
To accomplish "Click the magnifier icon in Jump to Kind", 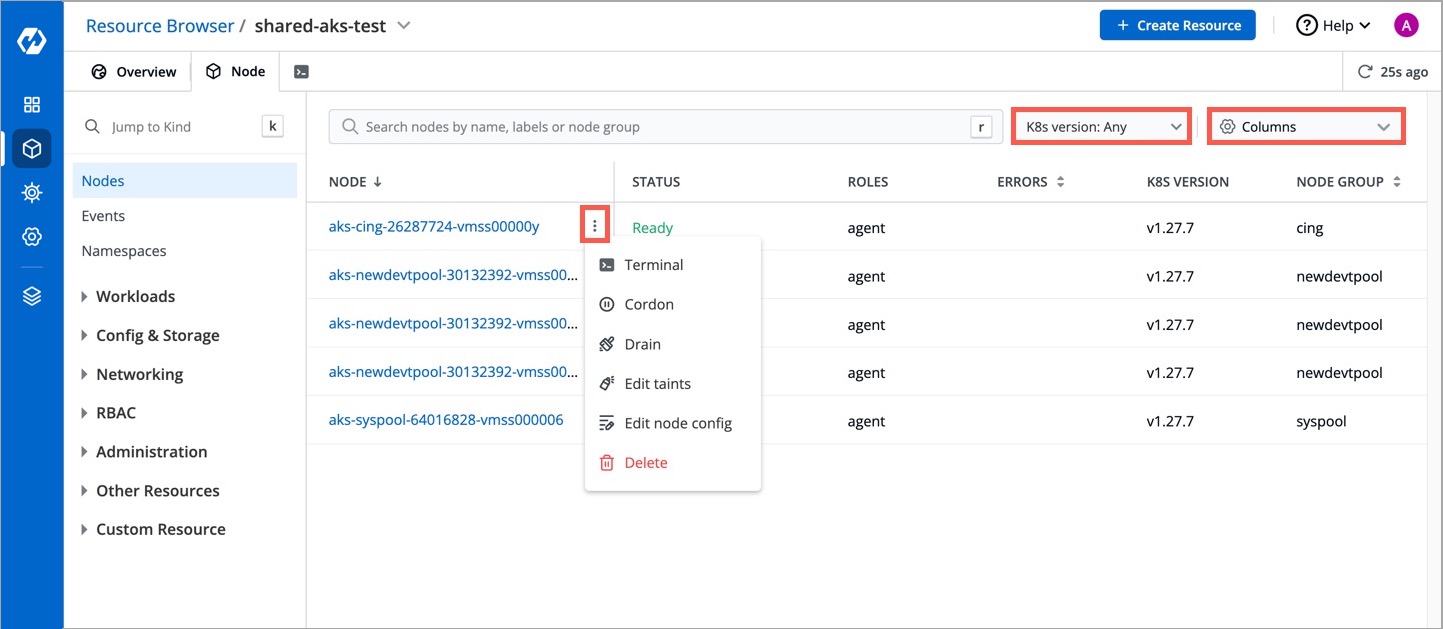I will coord(92,126).
